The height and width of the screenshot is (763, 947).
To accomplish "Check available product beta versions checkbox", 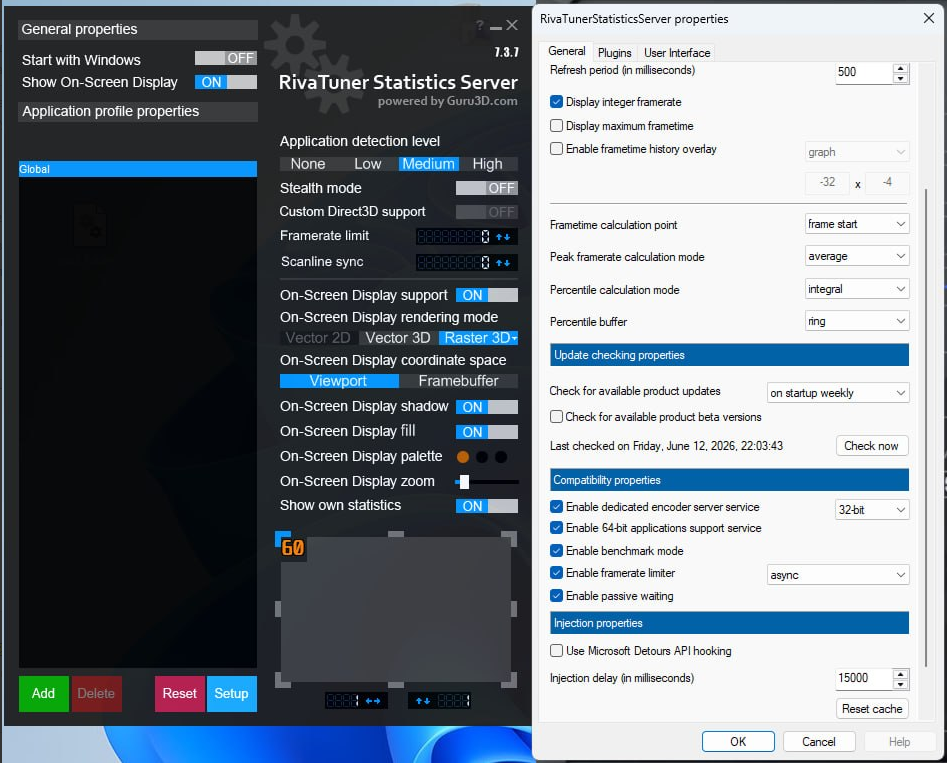I will coord(556,417).
